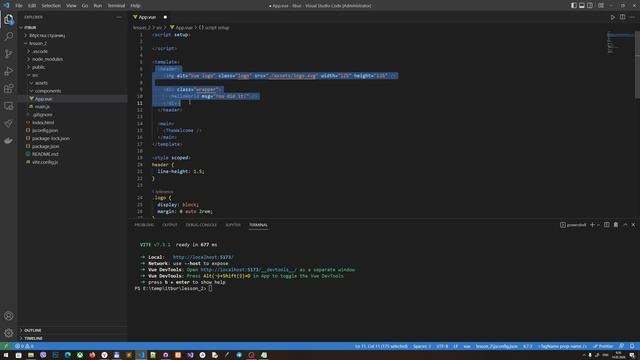Open the Remote Explorer view

tap(9, 106)
